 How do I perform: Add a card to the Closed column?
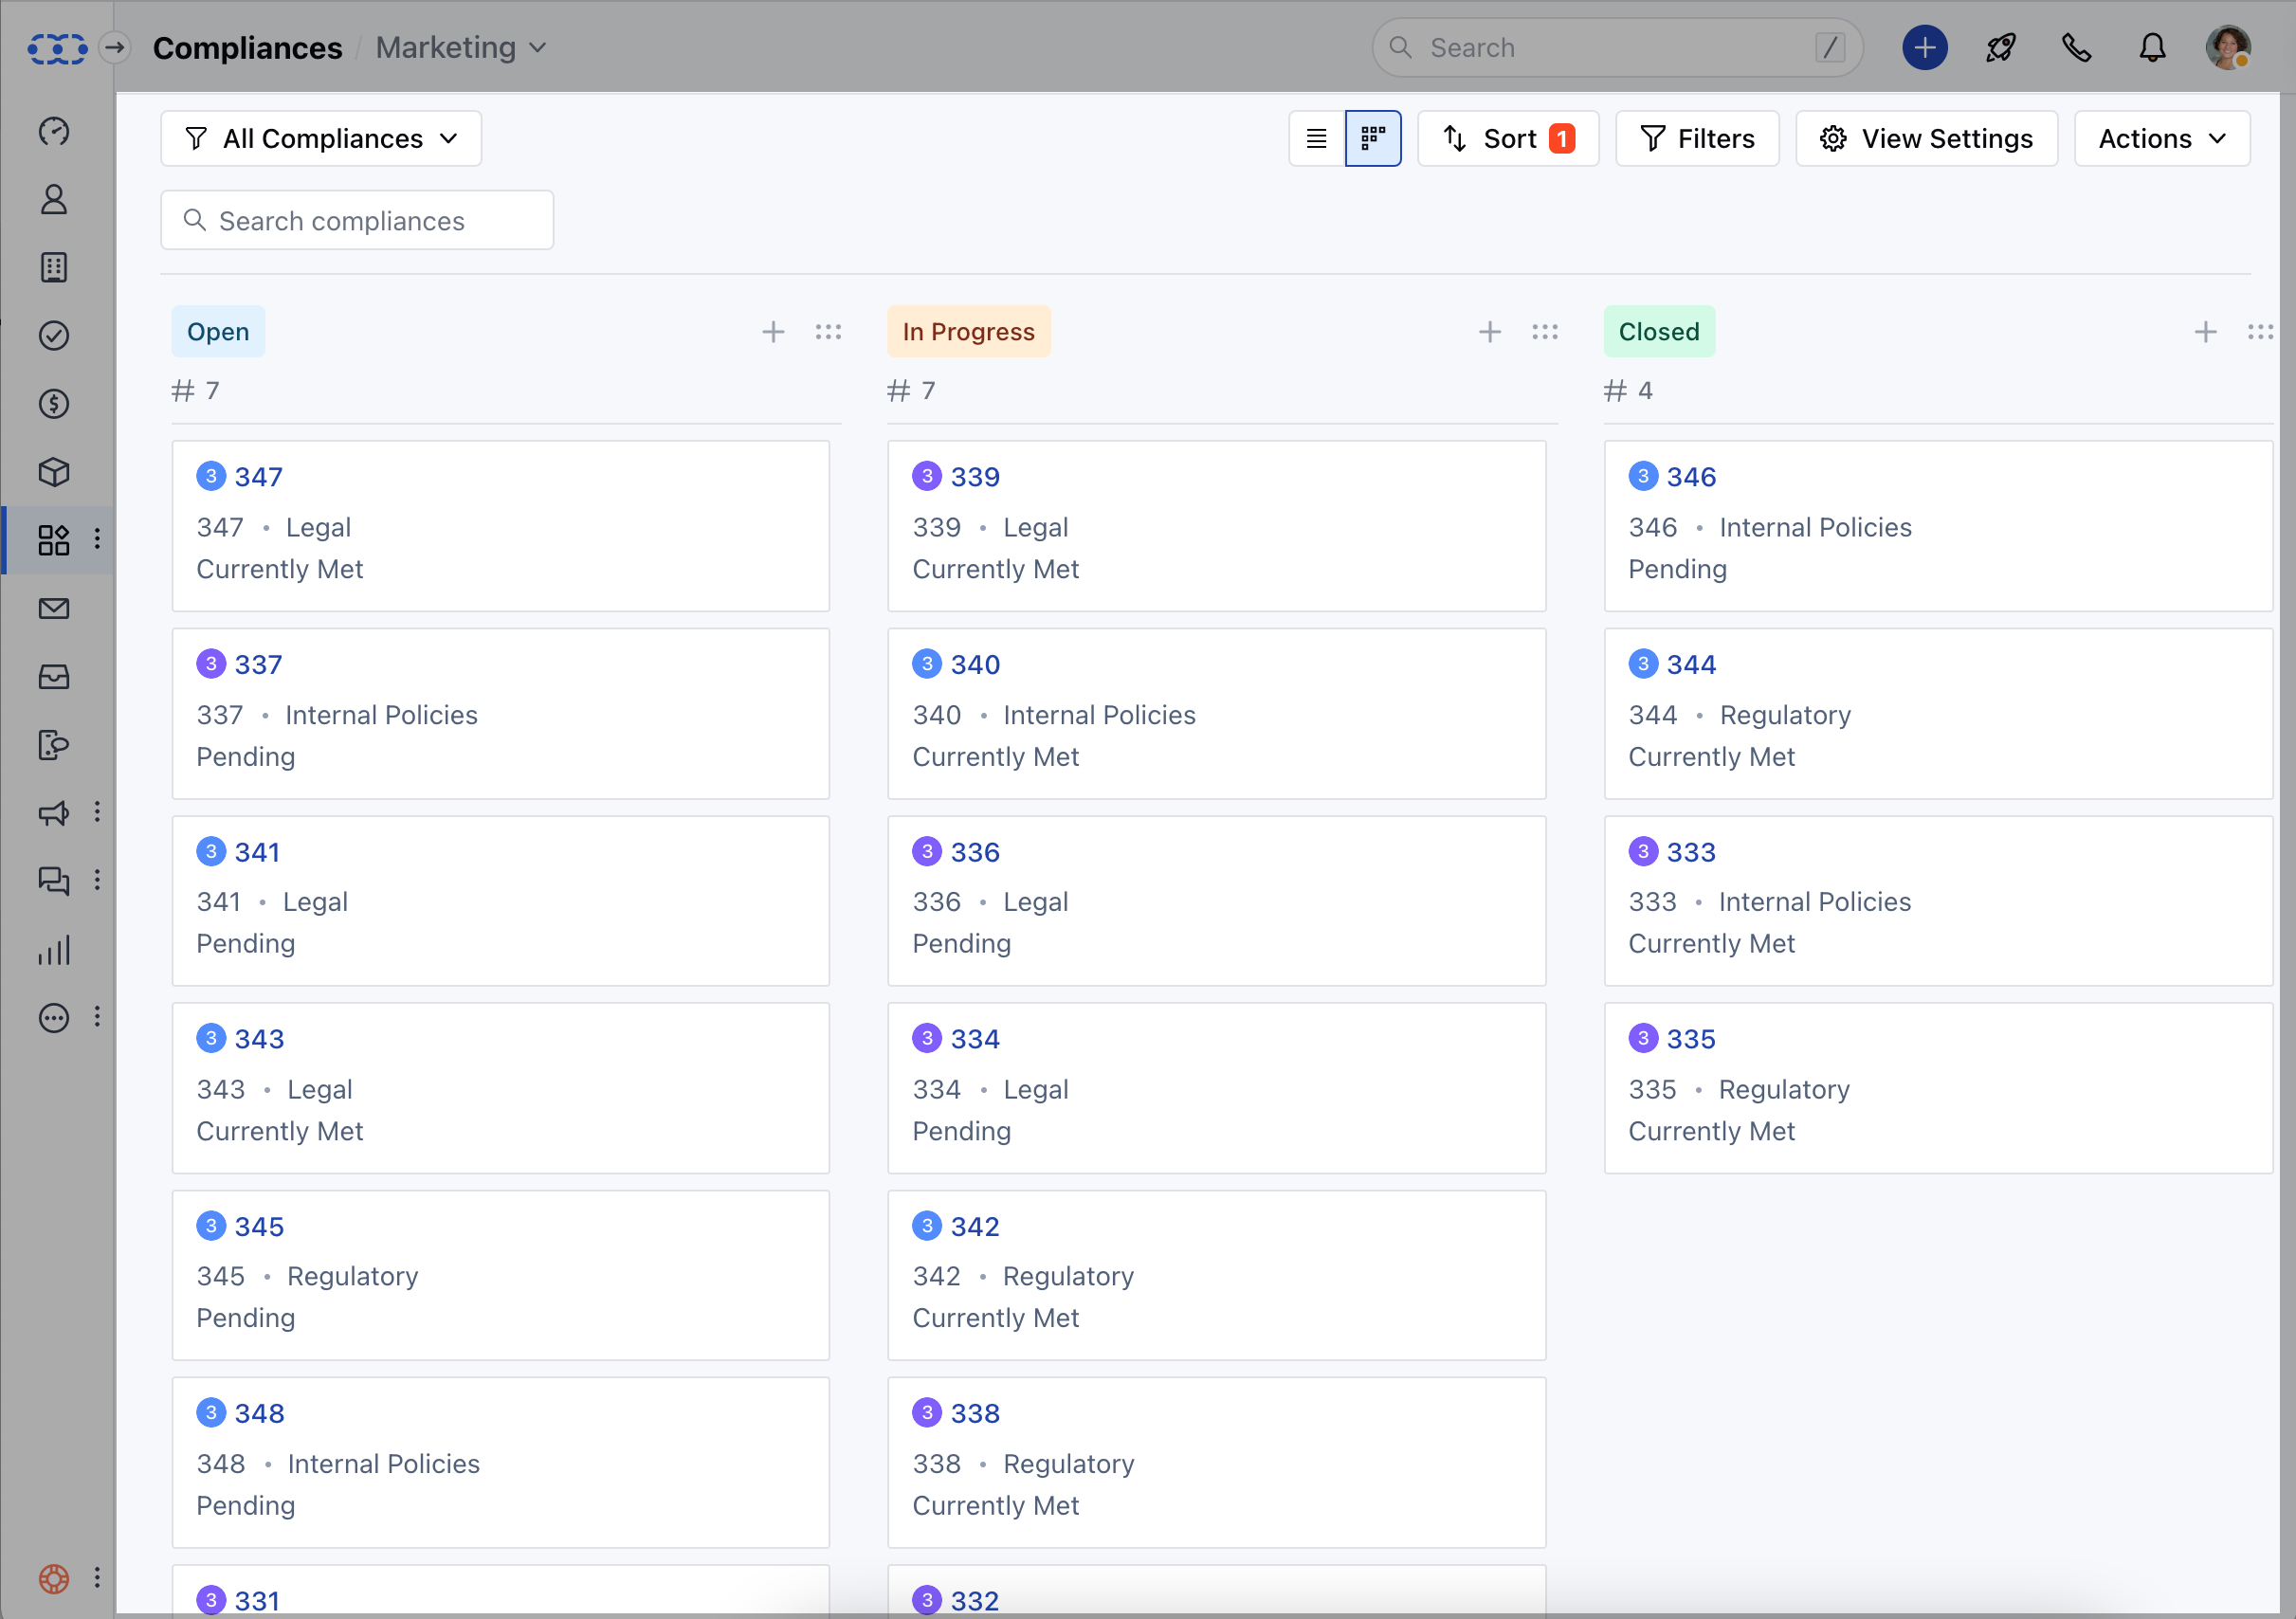click(2205, 332)
